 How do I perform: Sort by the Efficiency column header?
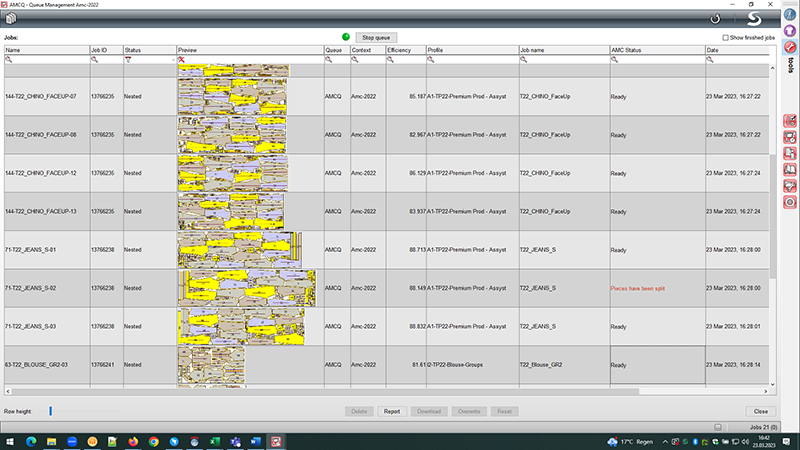pyautogui.click(x=405, y=49)
